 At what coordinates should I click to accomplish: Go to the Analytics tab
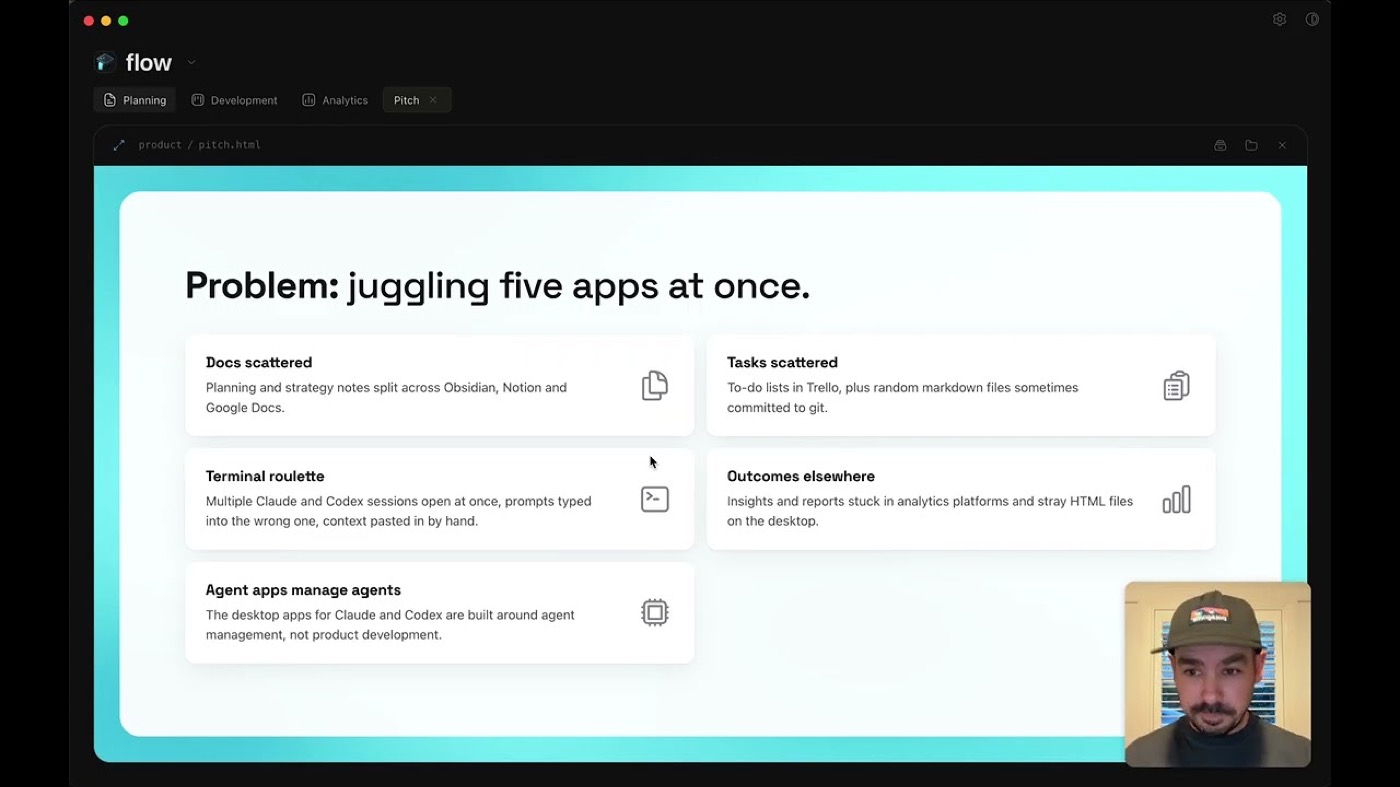click(335, 100)
